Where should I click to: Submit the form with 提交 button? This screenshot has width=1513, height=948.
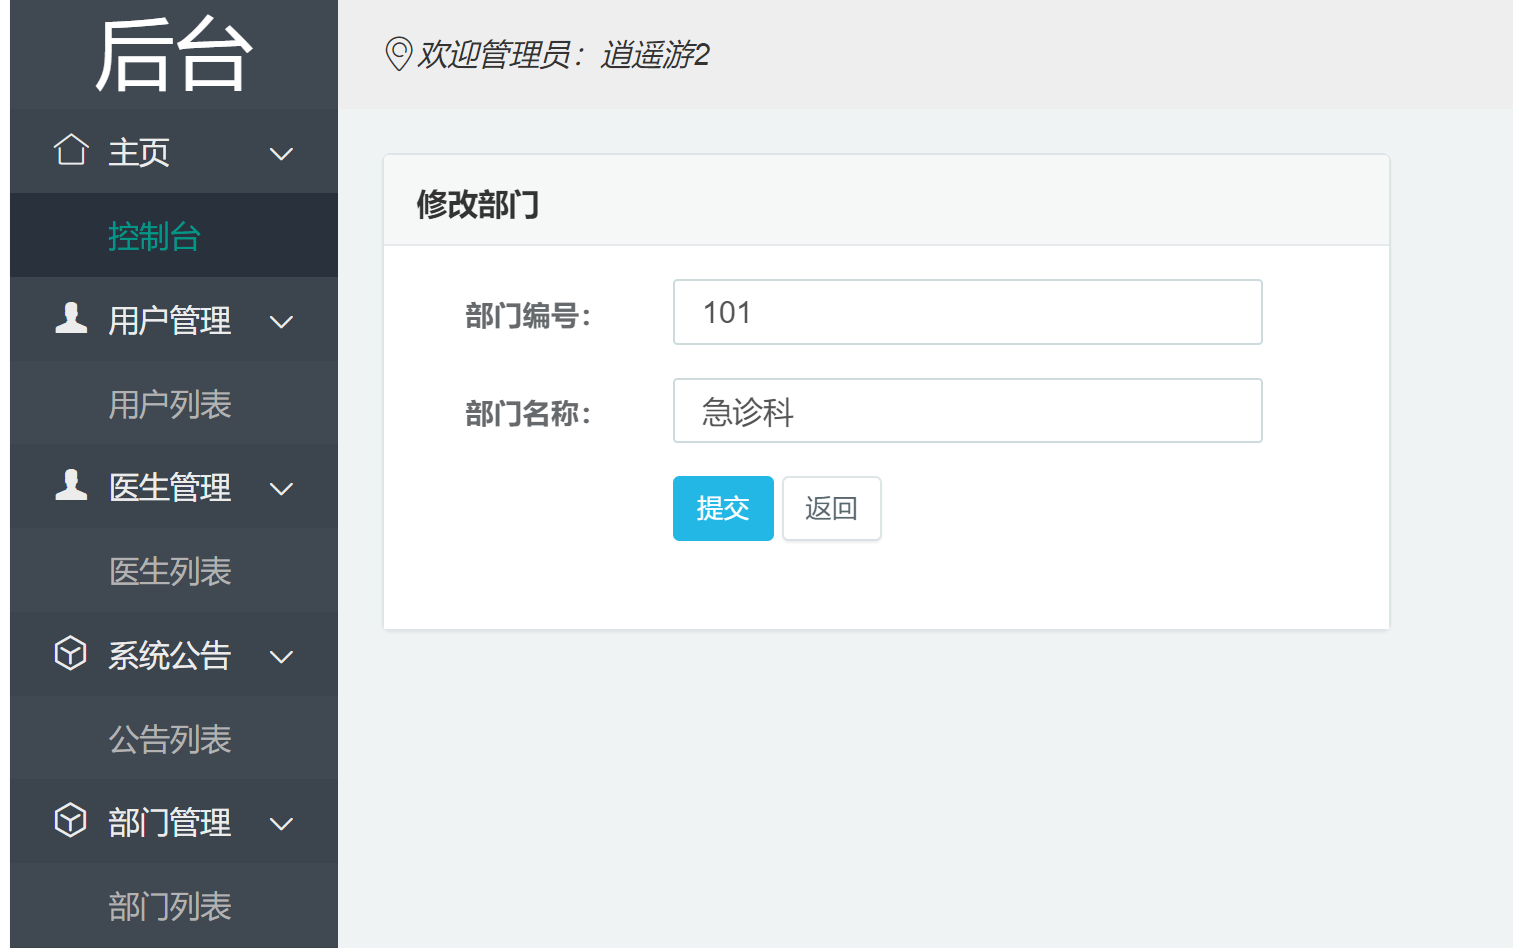(723, 508)
